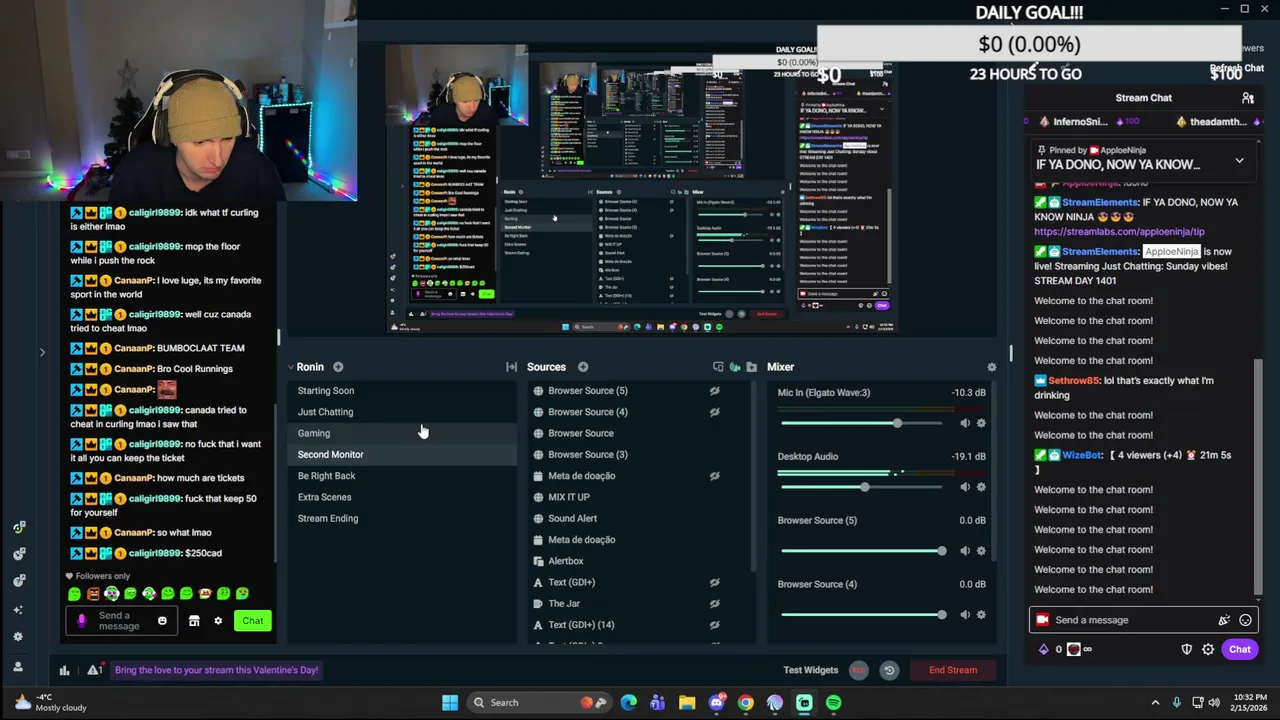Open Google Chrome from the taskbar

point(745,703)
